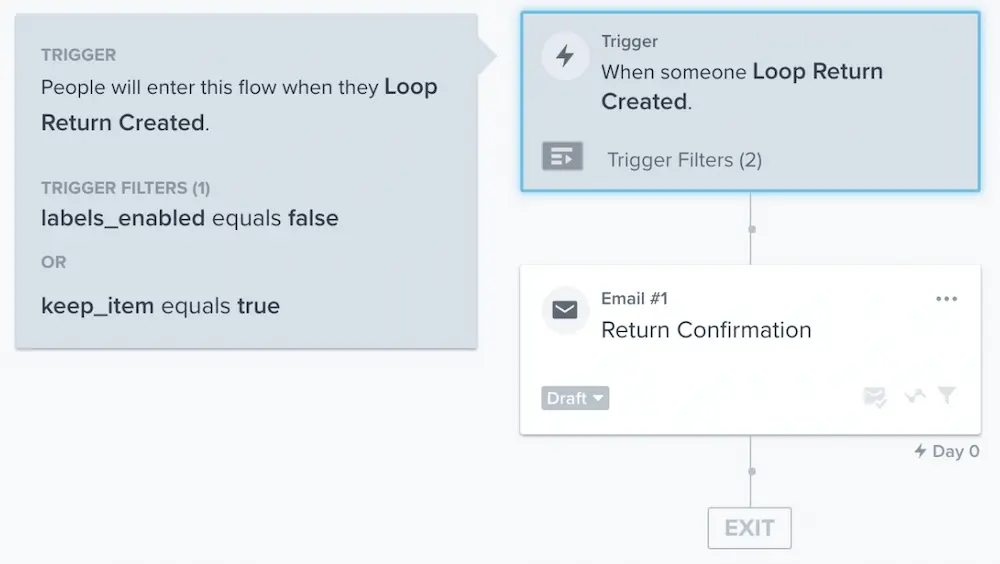
Task: Open the Email #1 three-dots menu
Action: [x=946, y=299]
